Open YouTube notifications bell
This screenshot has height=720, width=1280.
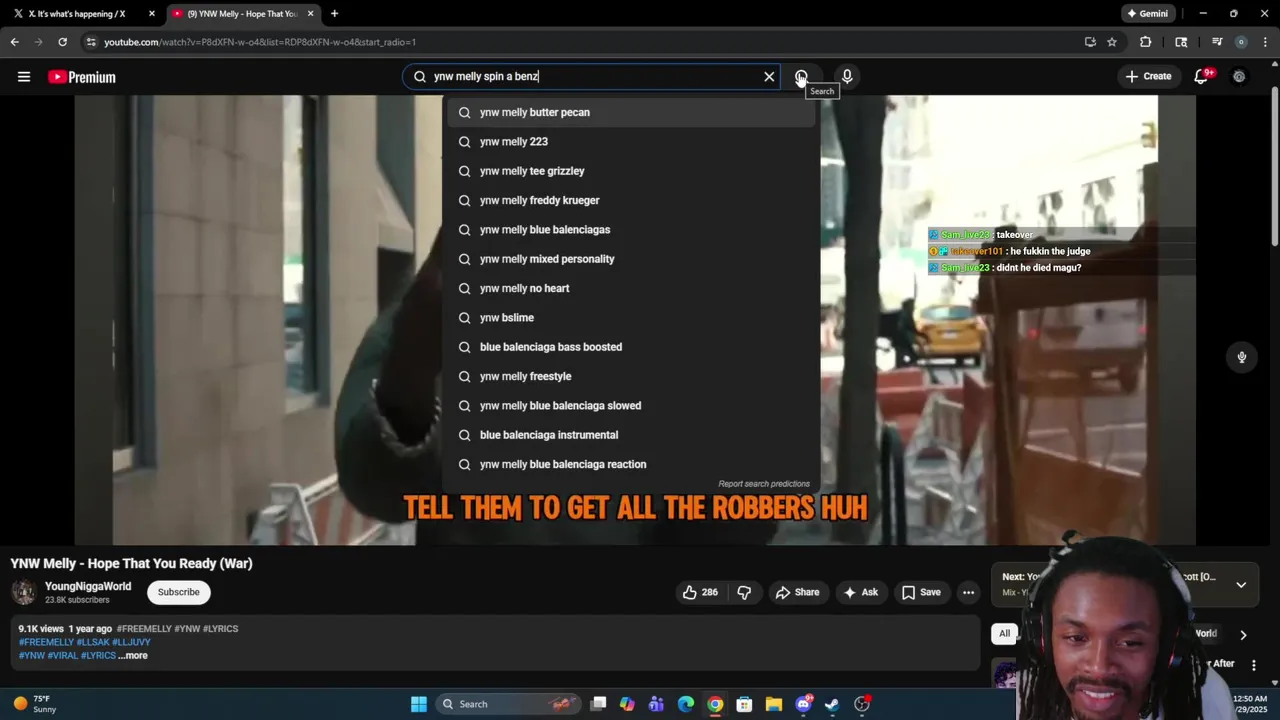click(1202, 77)
